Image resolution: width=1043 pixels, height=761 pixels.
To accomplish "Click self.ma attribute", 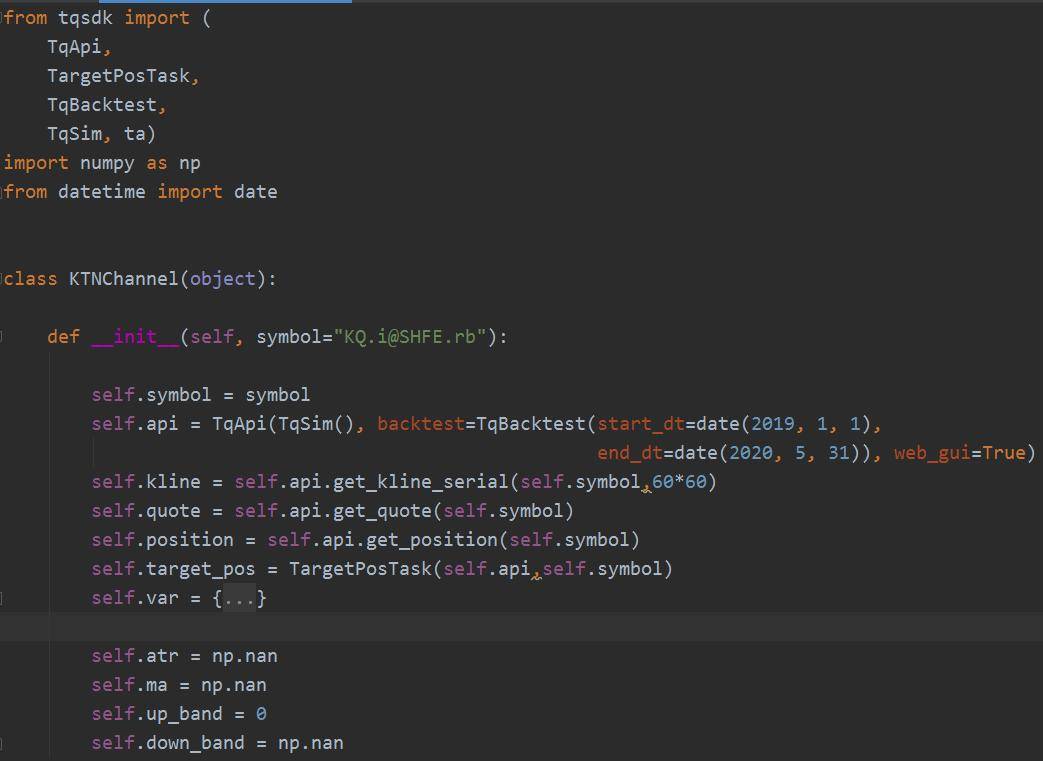I will coord(129,685).
